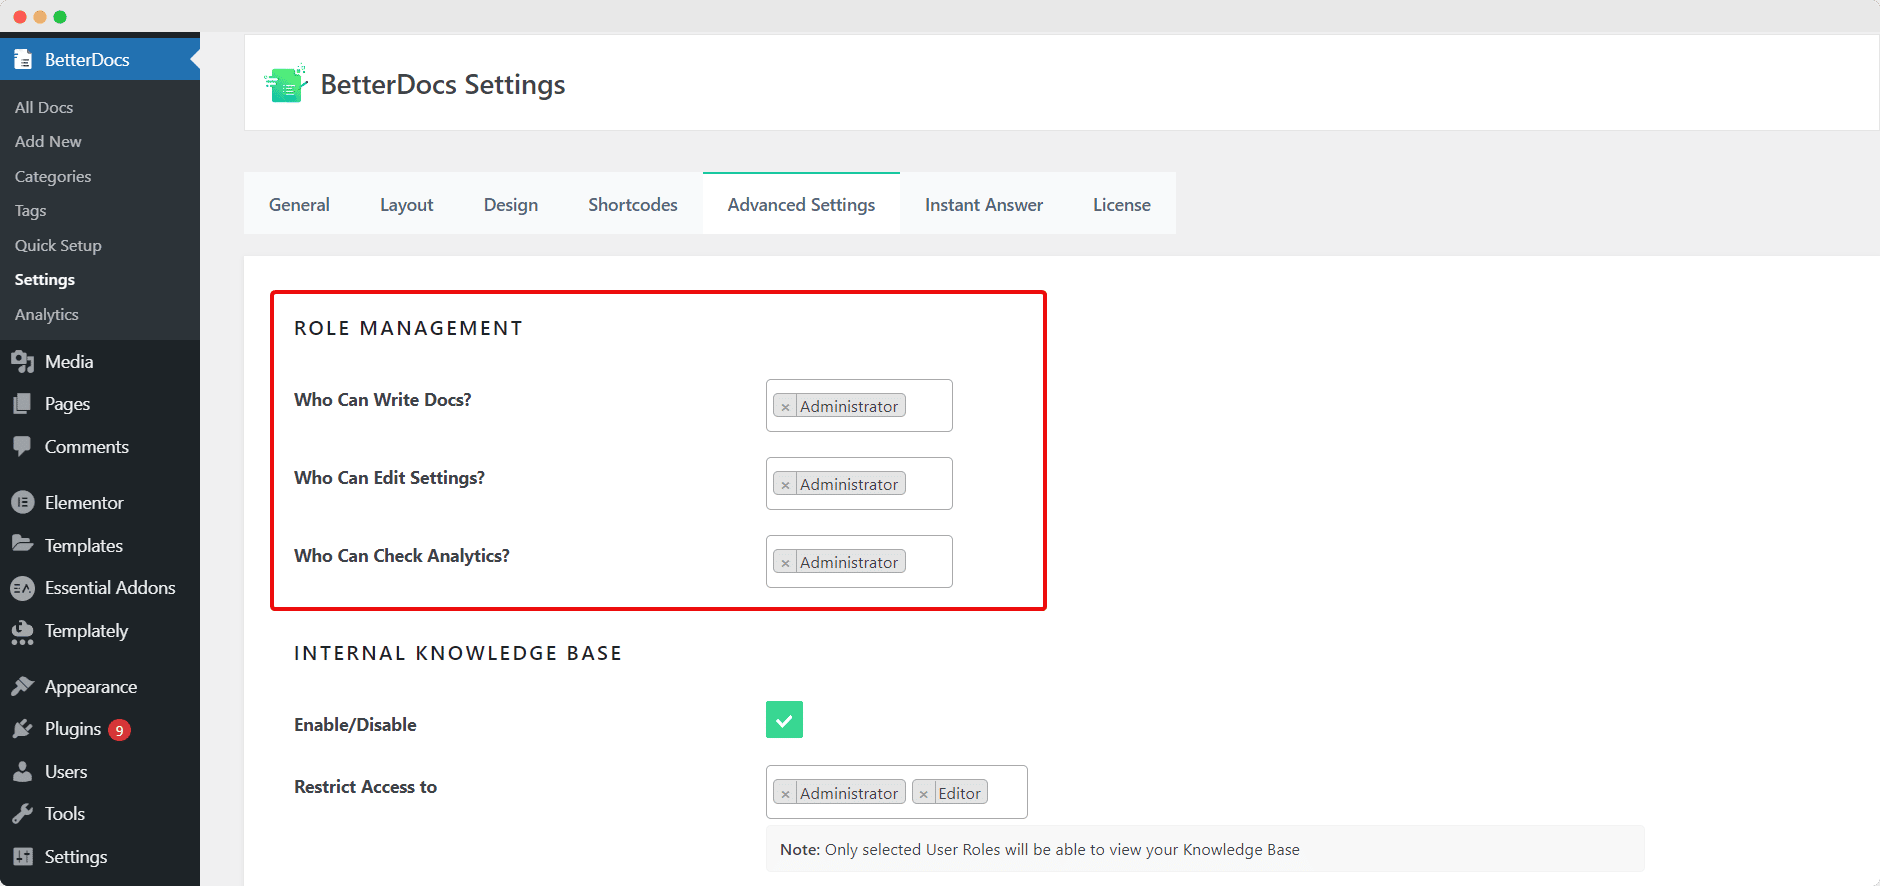
Task: Click the BetterDocs Settings logo
Action: (x=286, y=84)
